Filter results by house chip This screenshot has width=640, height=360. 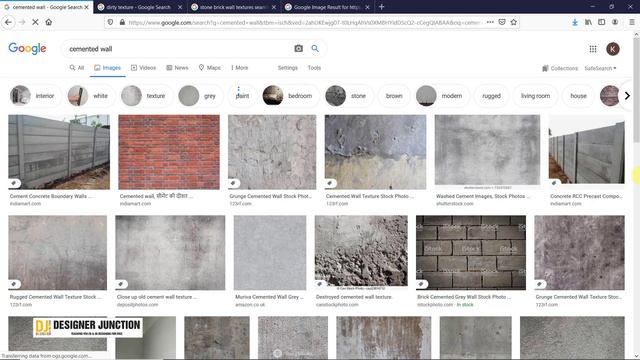(578, 96)
